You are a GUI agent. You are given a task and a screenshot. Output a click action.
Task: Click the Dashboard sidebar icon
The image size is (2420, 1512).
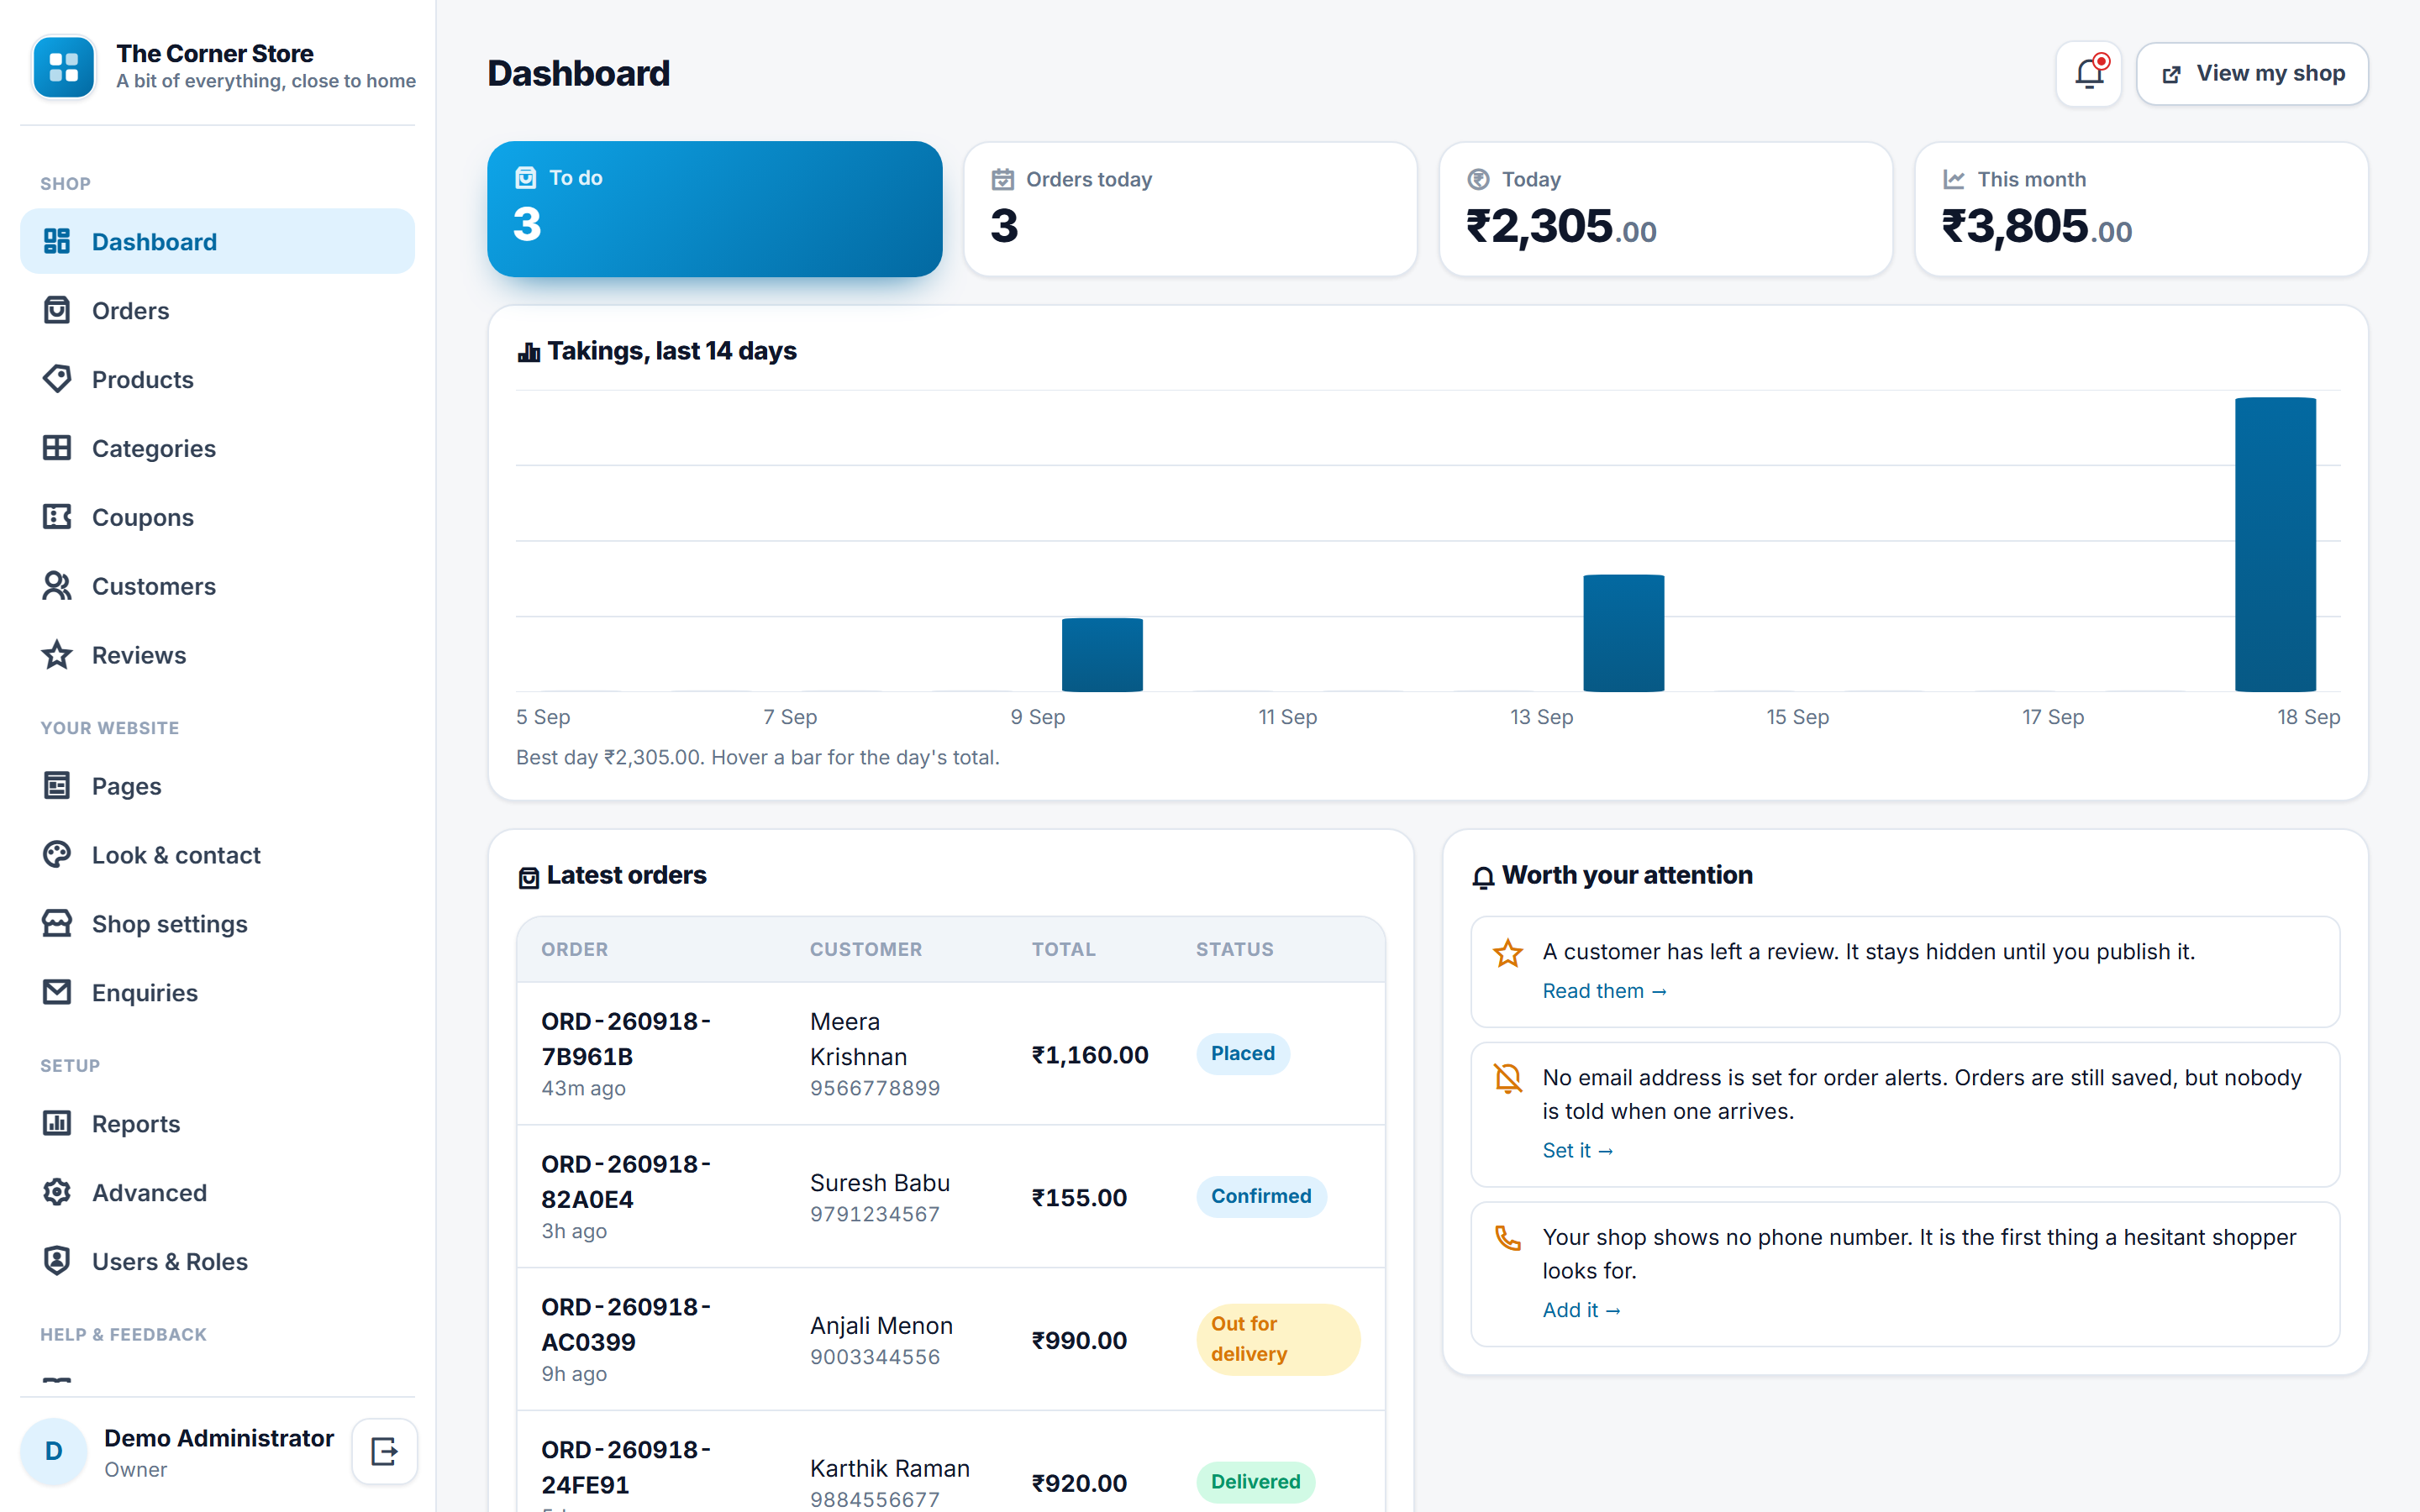click(x=57, y=241)
